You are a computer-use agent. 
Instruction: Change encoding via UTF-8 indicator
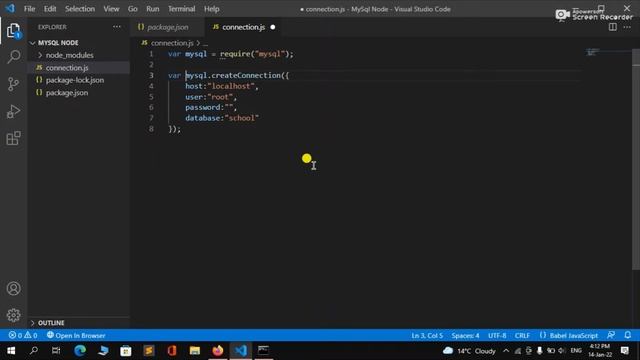(497, 336)
